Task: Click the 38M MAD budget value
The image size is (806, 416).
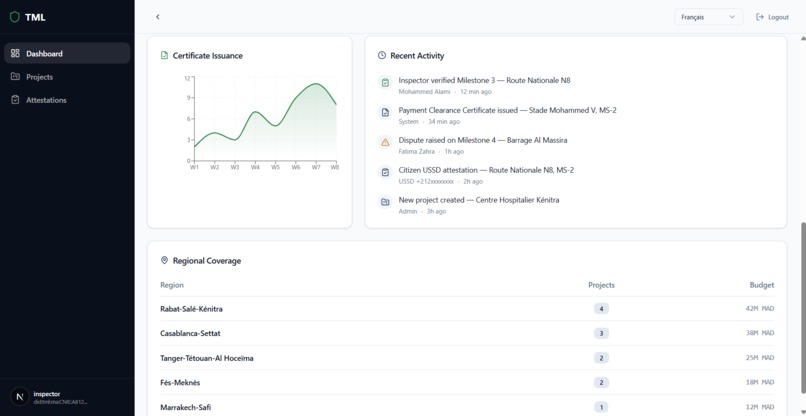Action: 760,333
